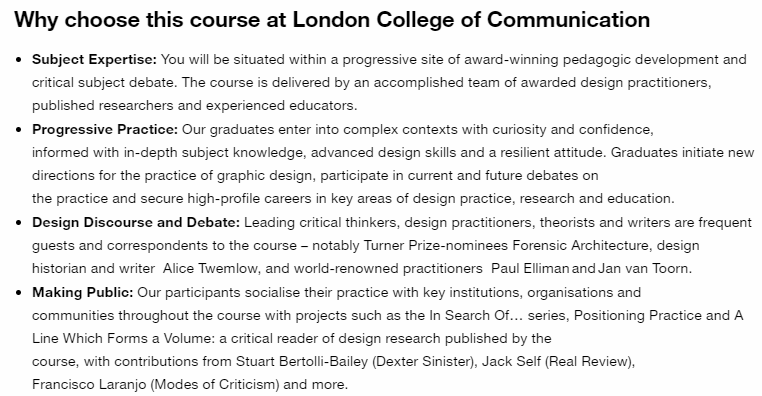This screenshot has height=396, width=762.
Task: Click the bullet point beside Making Public
Action: 19,293
